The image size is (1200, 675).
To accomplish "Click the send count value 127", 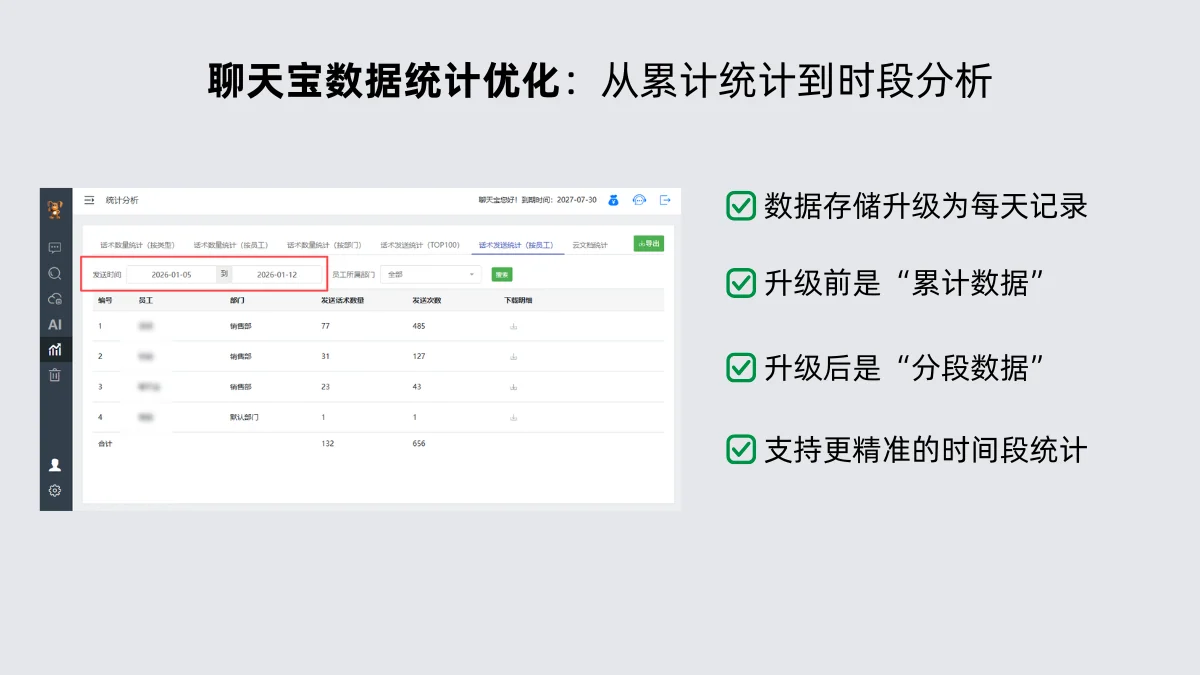I will (418, 356).
